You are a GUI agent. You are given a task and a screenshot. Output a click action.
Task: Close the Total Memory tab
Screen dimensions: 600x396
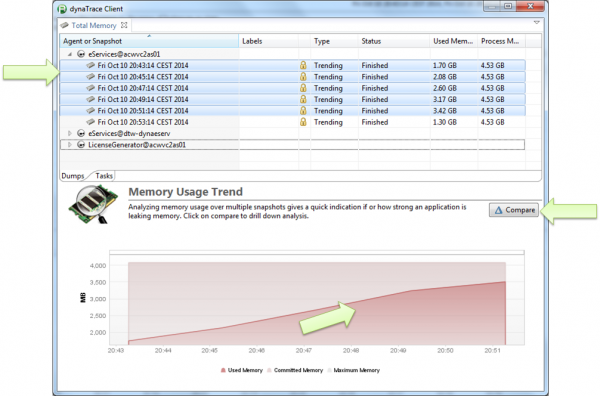click(x=124, y=25)
